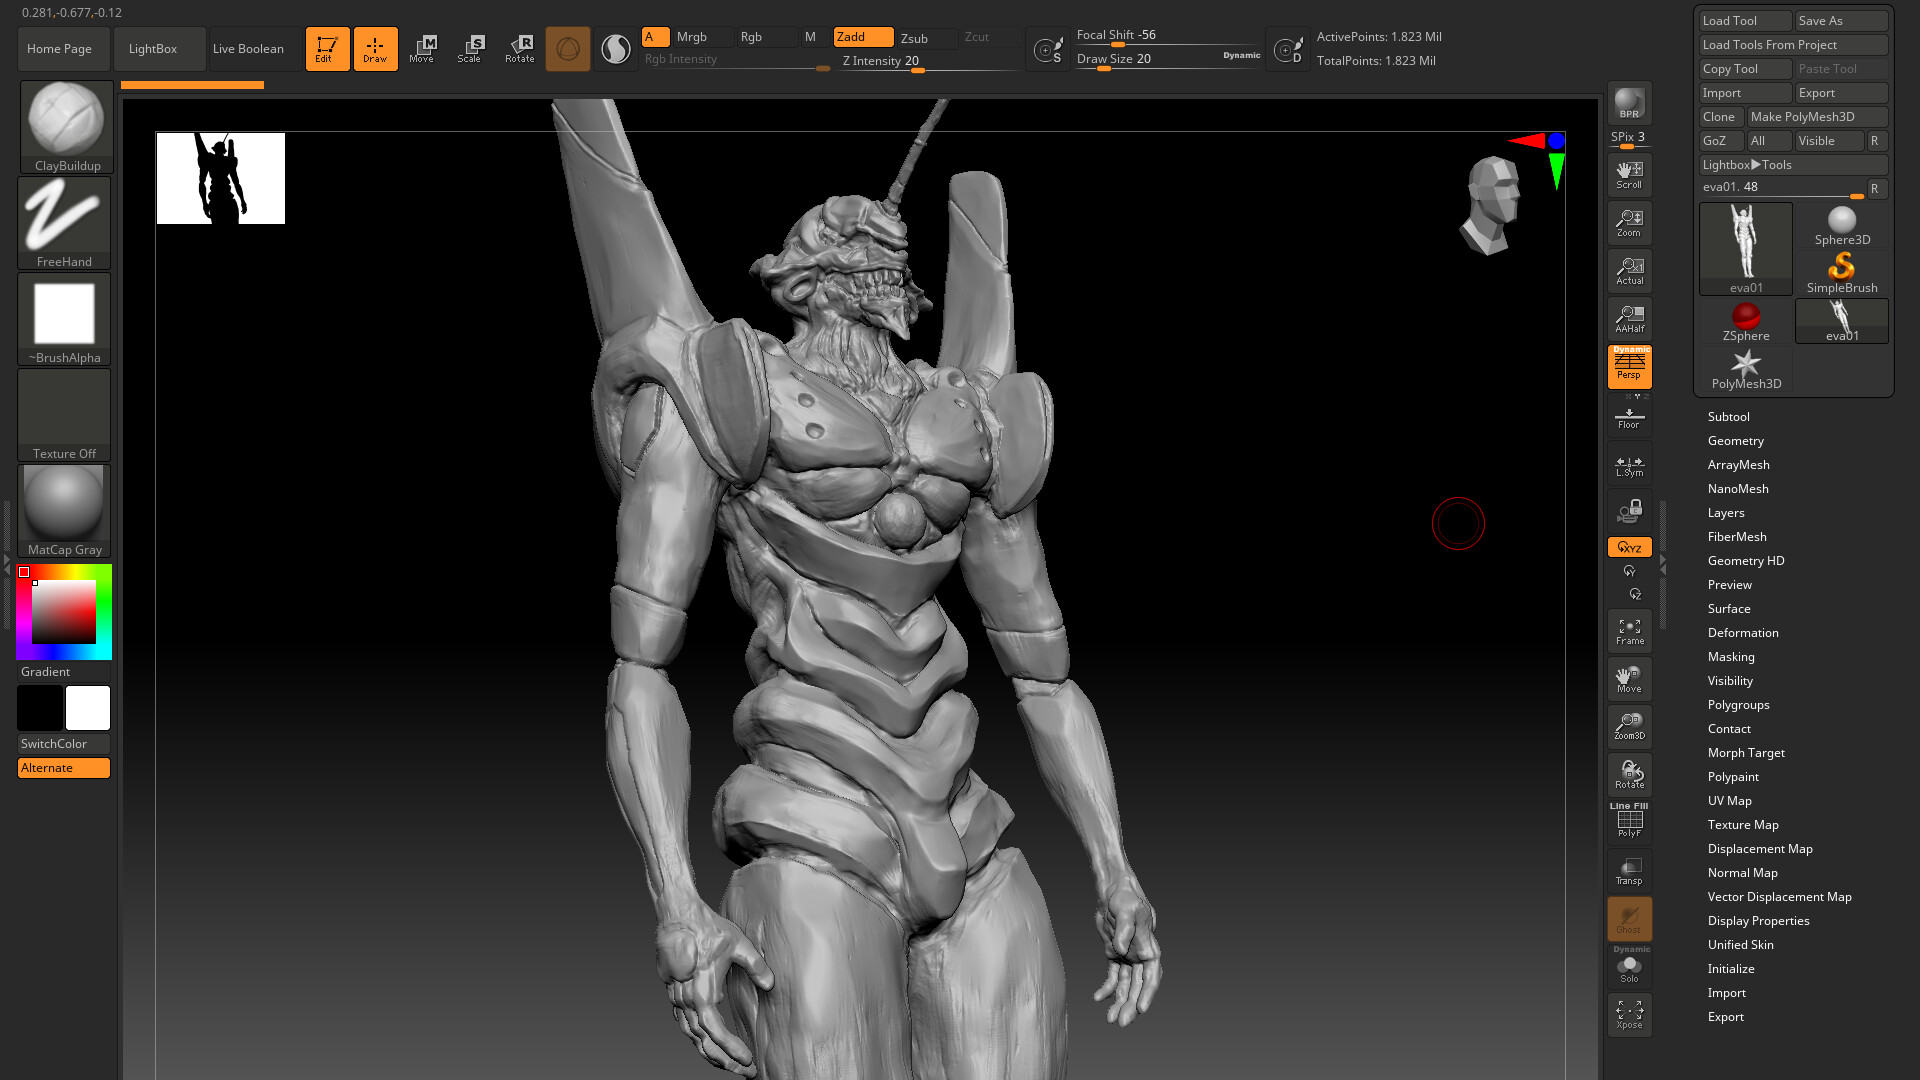The width and height of the screenshot is (1920, 1080).
Task: Click the AAHalf icon
Action: click(x=1629, y=319)
